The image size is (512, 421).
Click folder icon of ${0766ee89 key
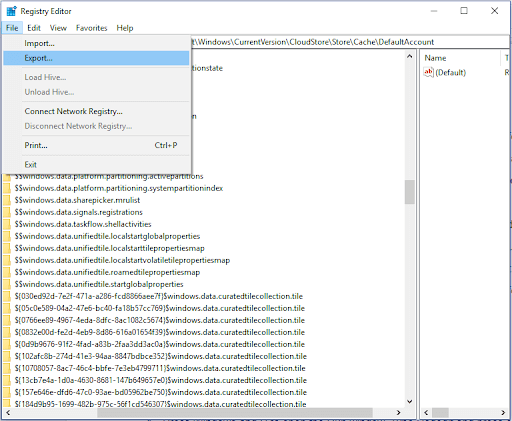7,320
